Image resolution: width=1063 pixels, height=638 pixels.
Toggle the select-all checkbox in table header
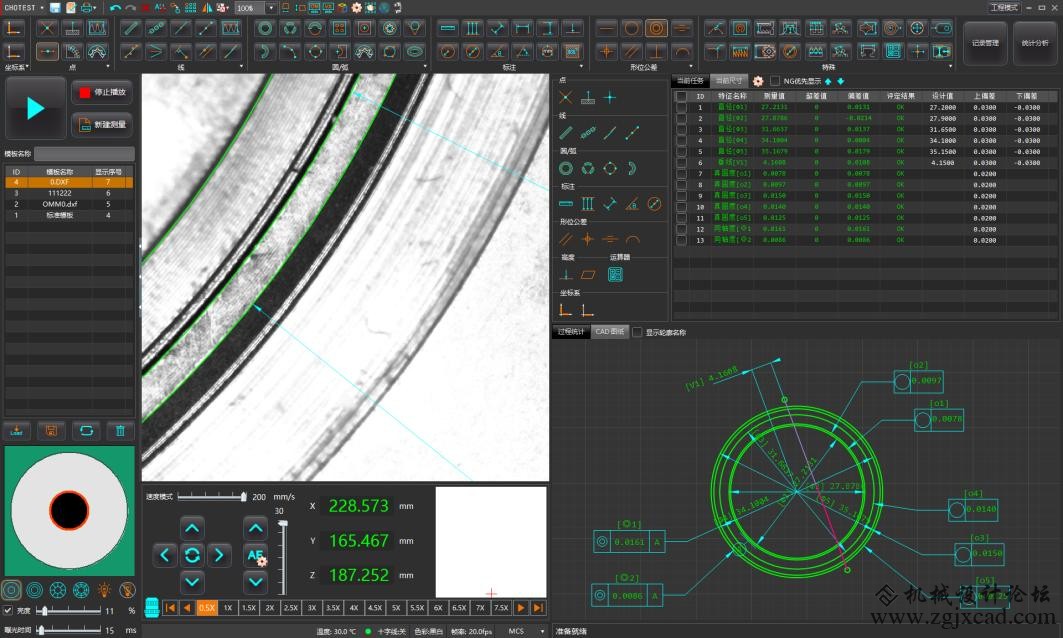click(x=681, y=96)
